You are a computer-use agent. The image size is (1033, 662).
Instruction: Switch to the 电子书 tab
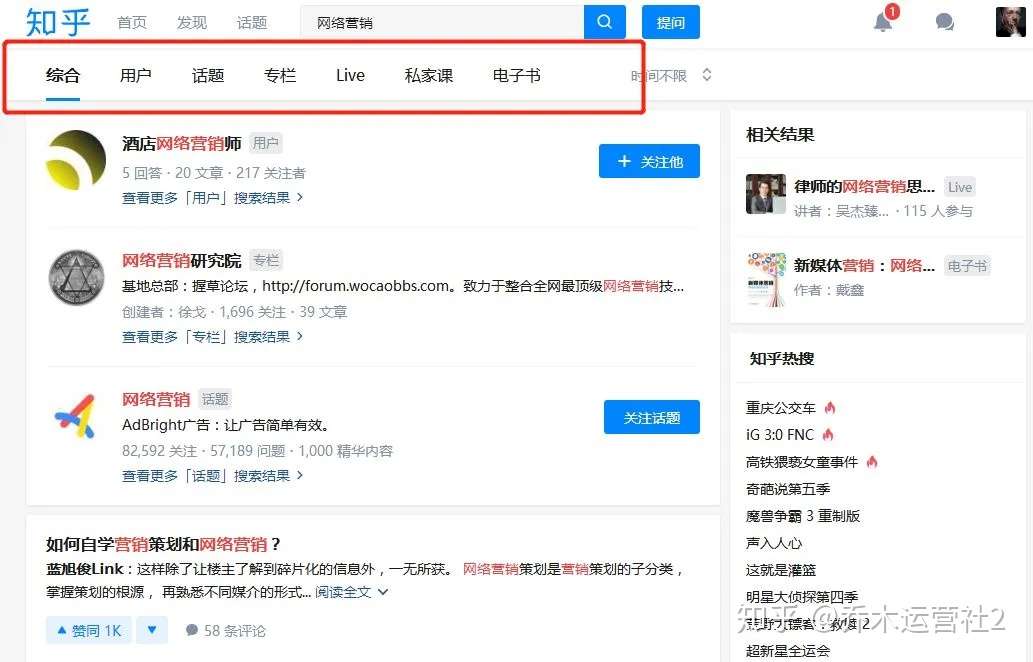(x=516, y=76)
